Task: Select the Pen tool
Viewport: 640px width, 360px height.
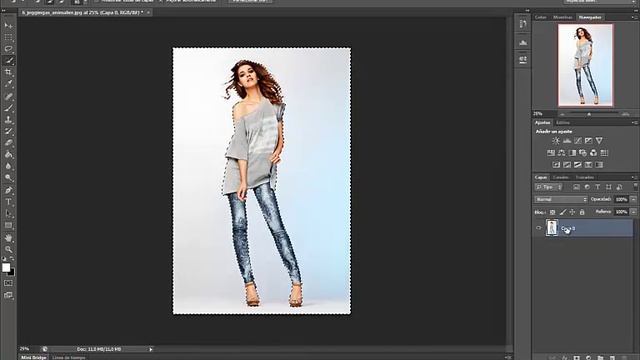Action: pos(8,190)
